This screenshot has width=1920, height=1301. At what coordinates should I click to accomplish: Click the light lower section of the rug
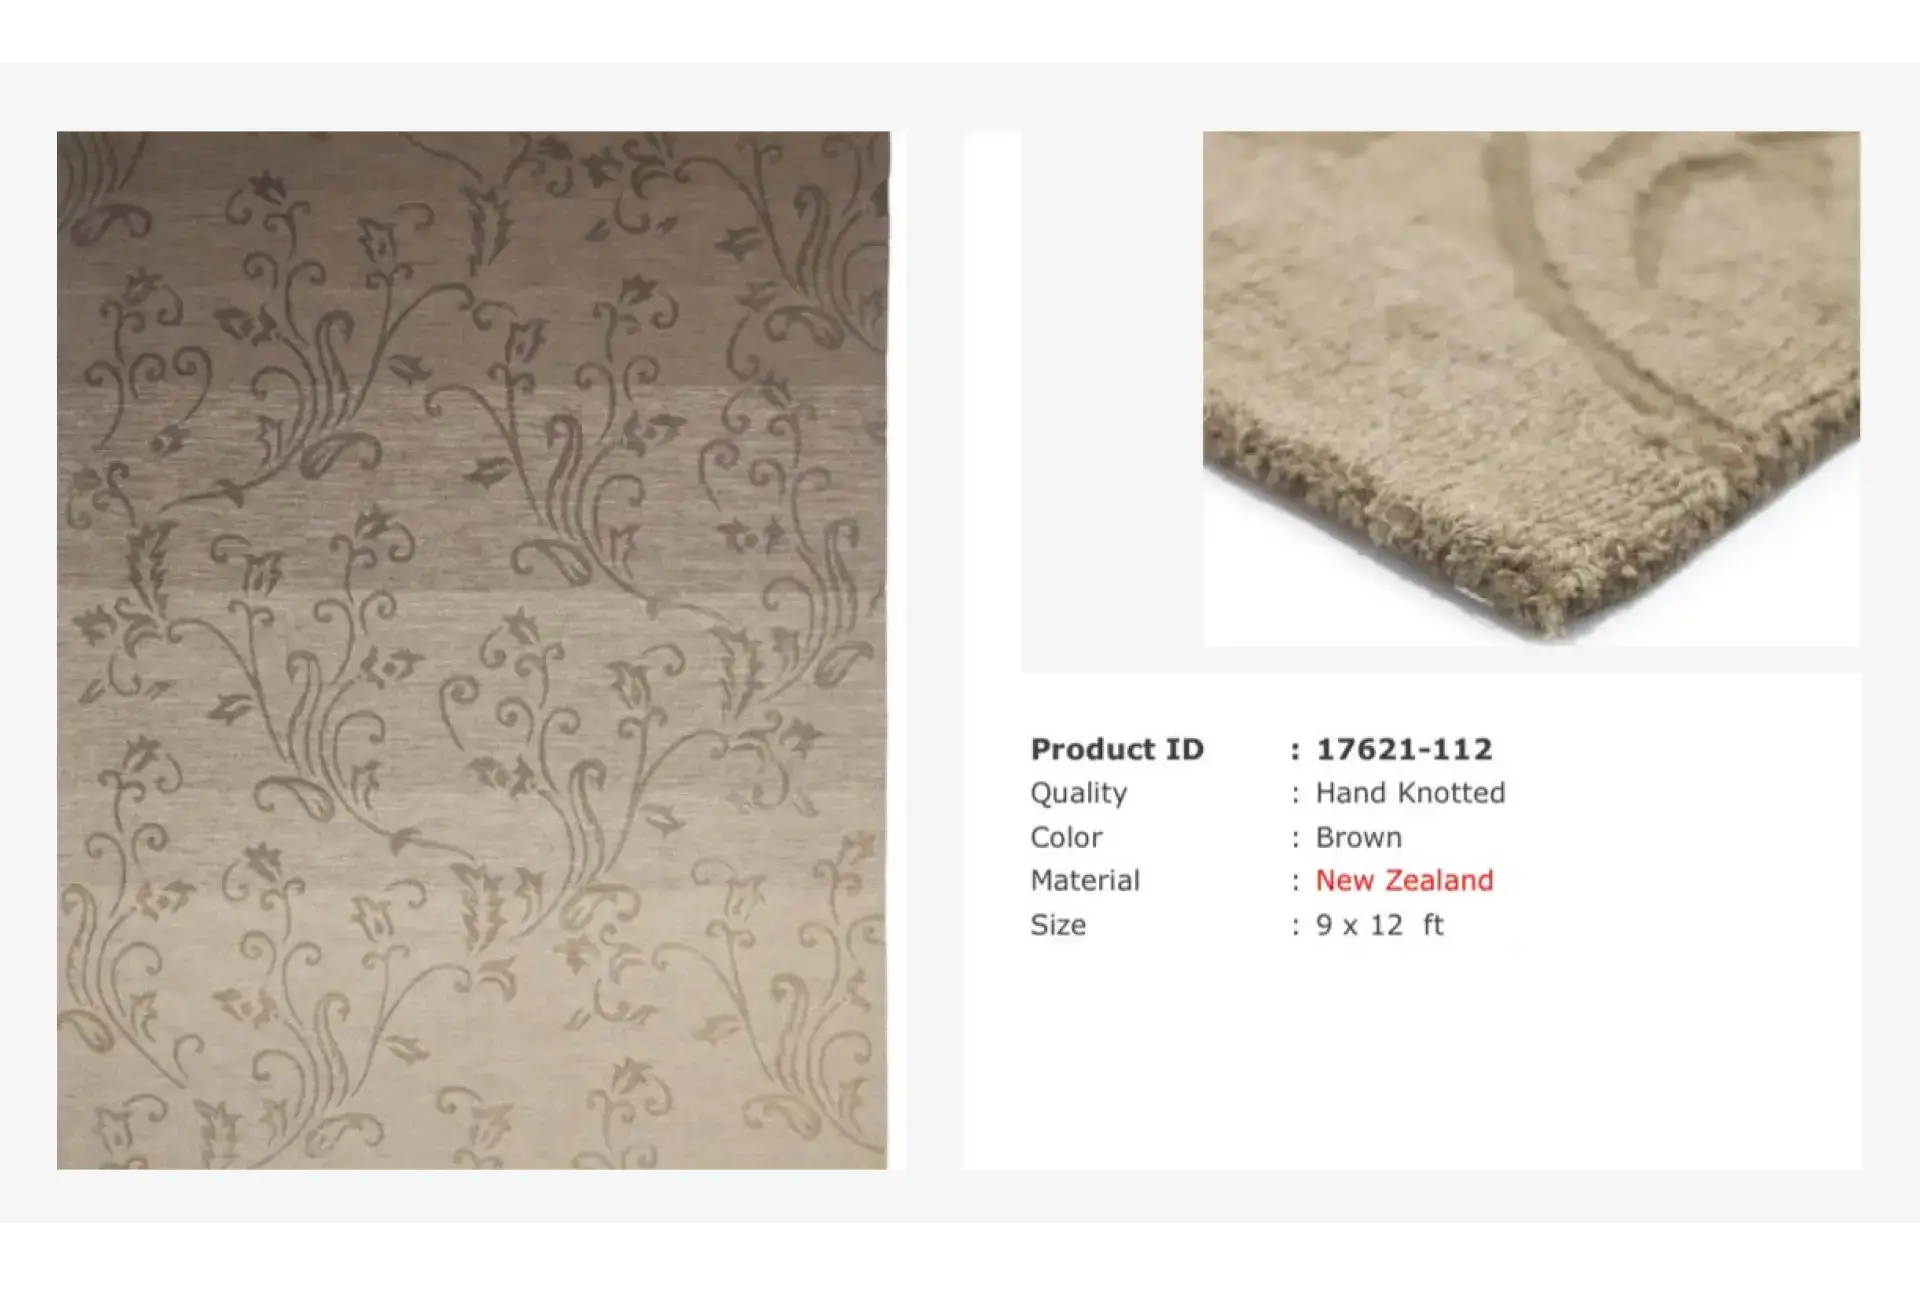point(472,1000)
